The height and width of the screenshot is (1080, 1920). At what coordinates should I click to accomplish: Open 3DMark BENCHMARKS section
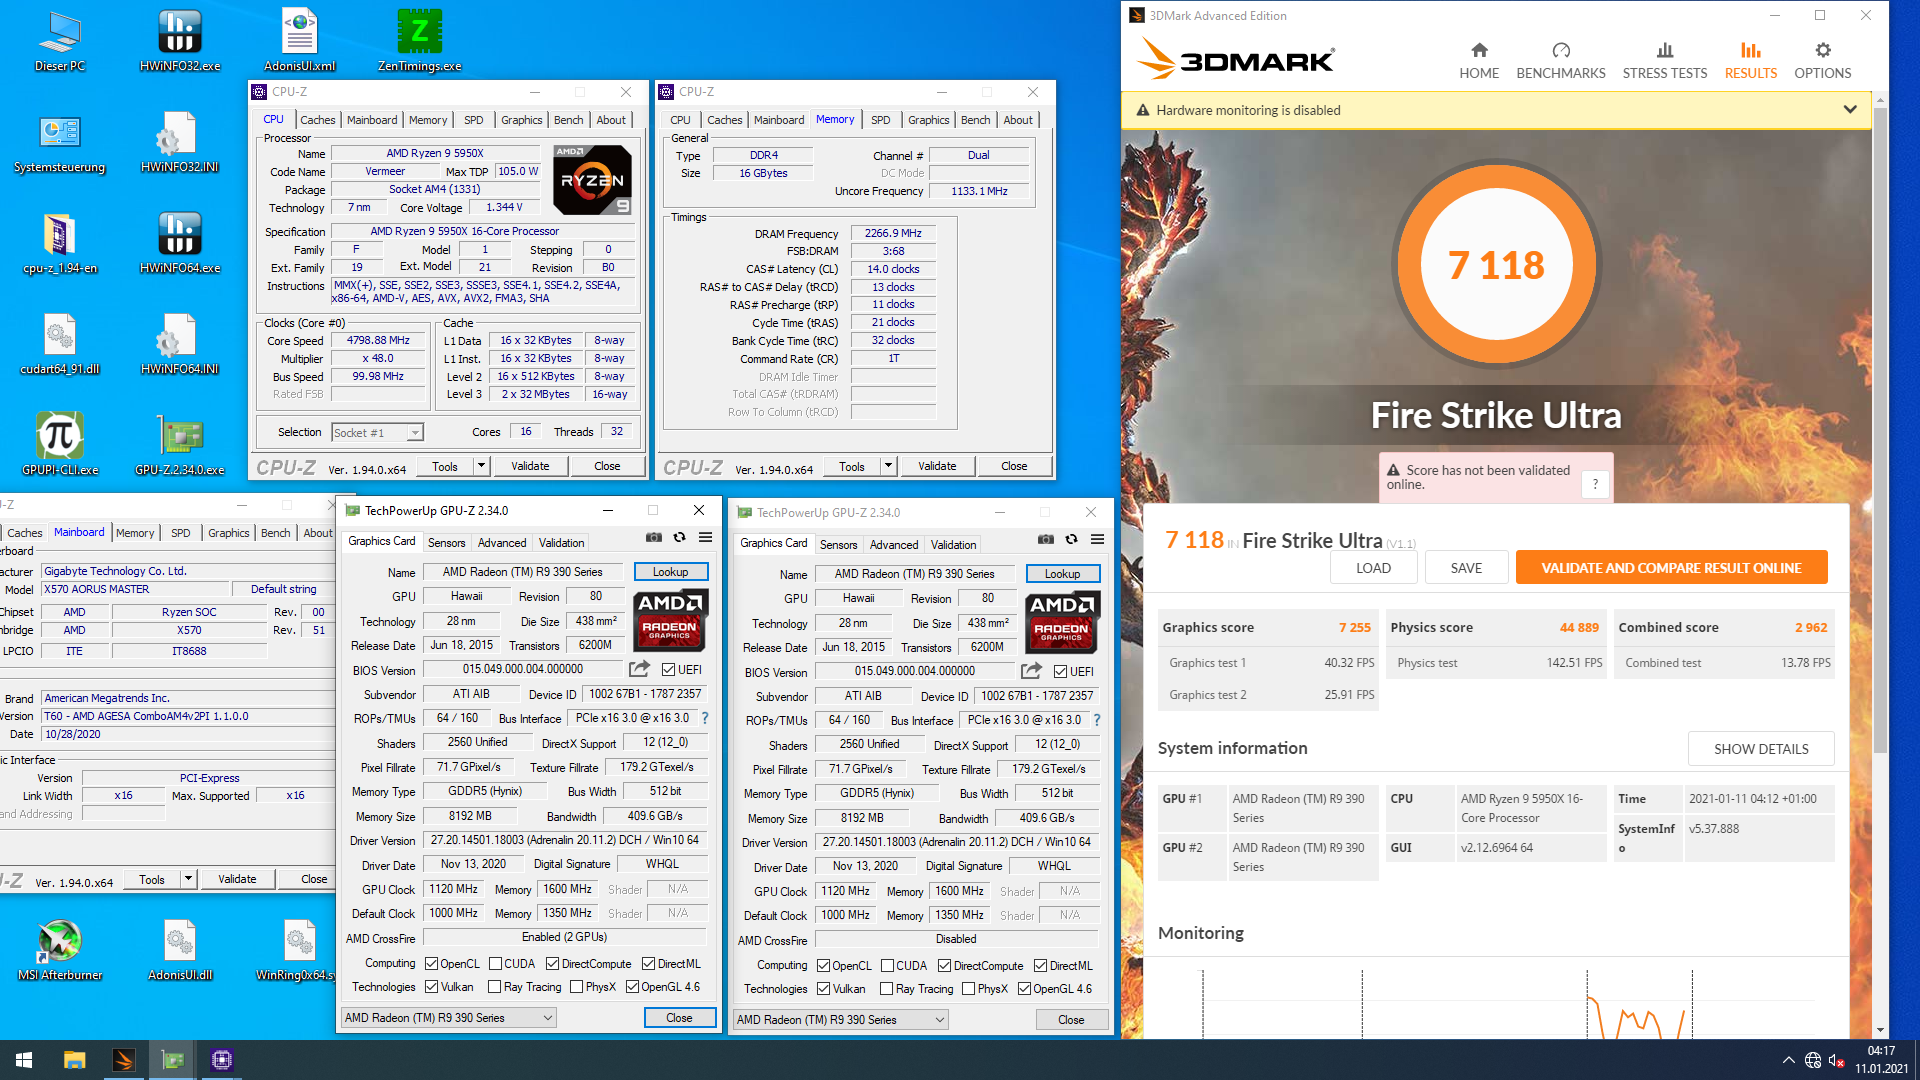pos(1560,60)
